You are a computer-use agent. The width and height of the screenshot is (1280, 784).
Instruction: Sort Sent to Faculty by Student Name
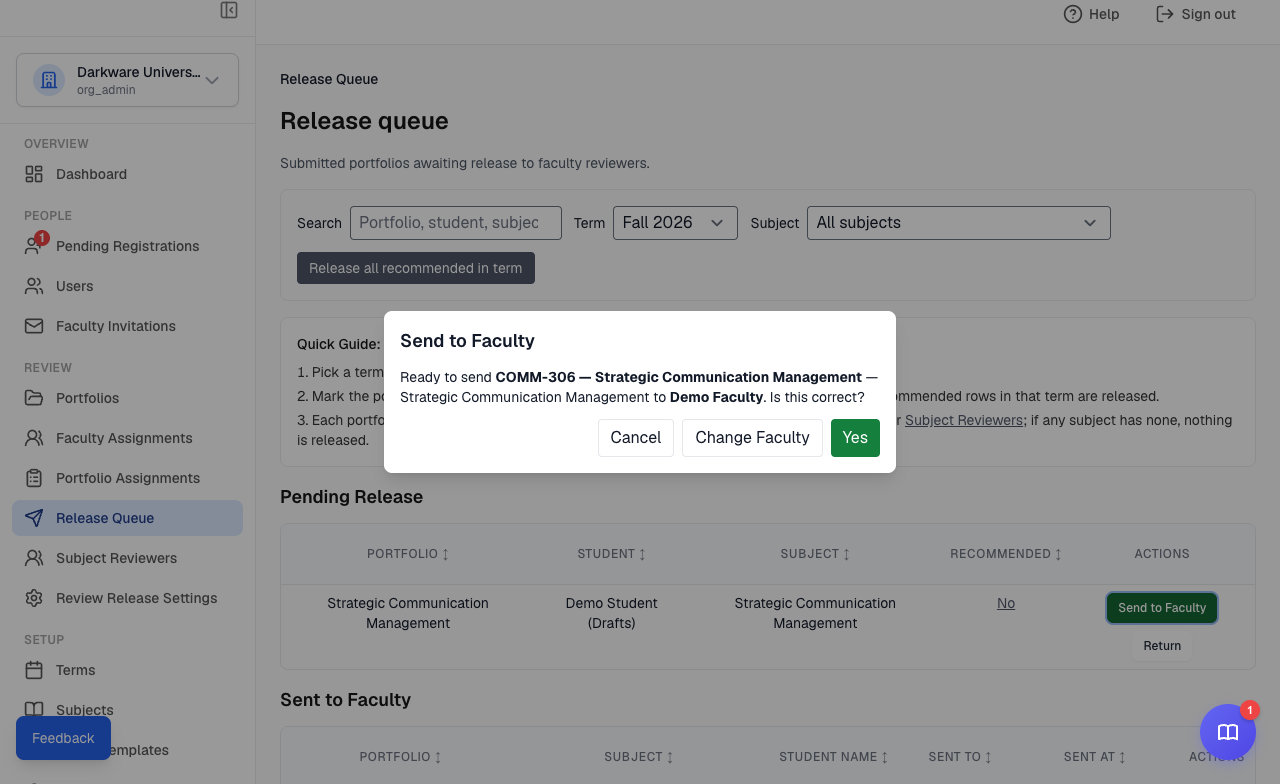coord(834,757)
